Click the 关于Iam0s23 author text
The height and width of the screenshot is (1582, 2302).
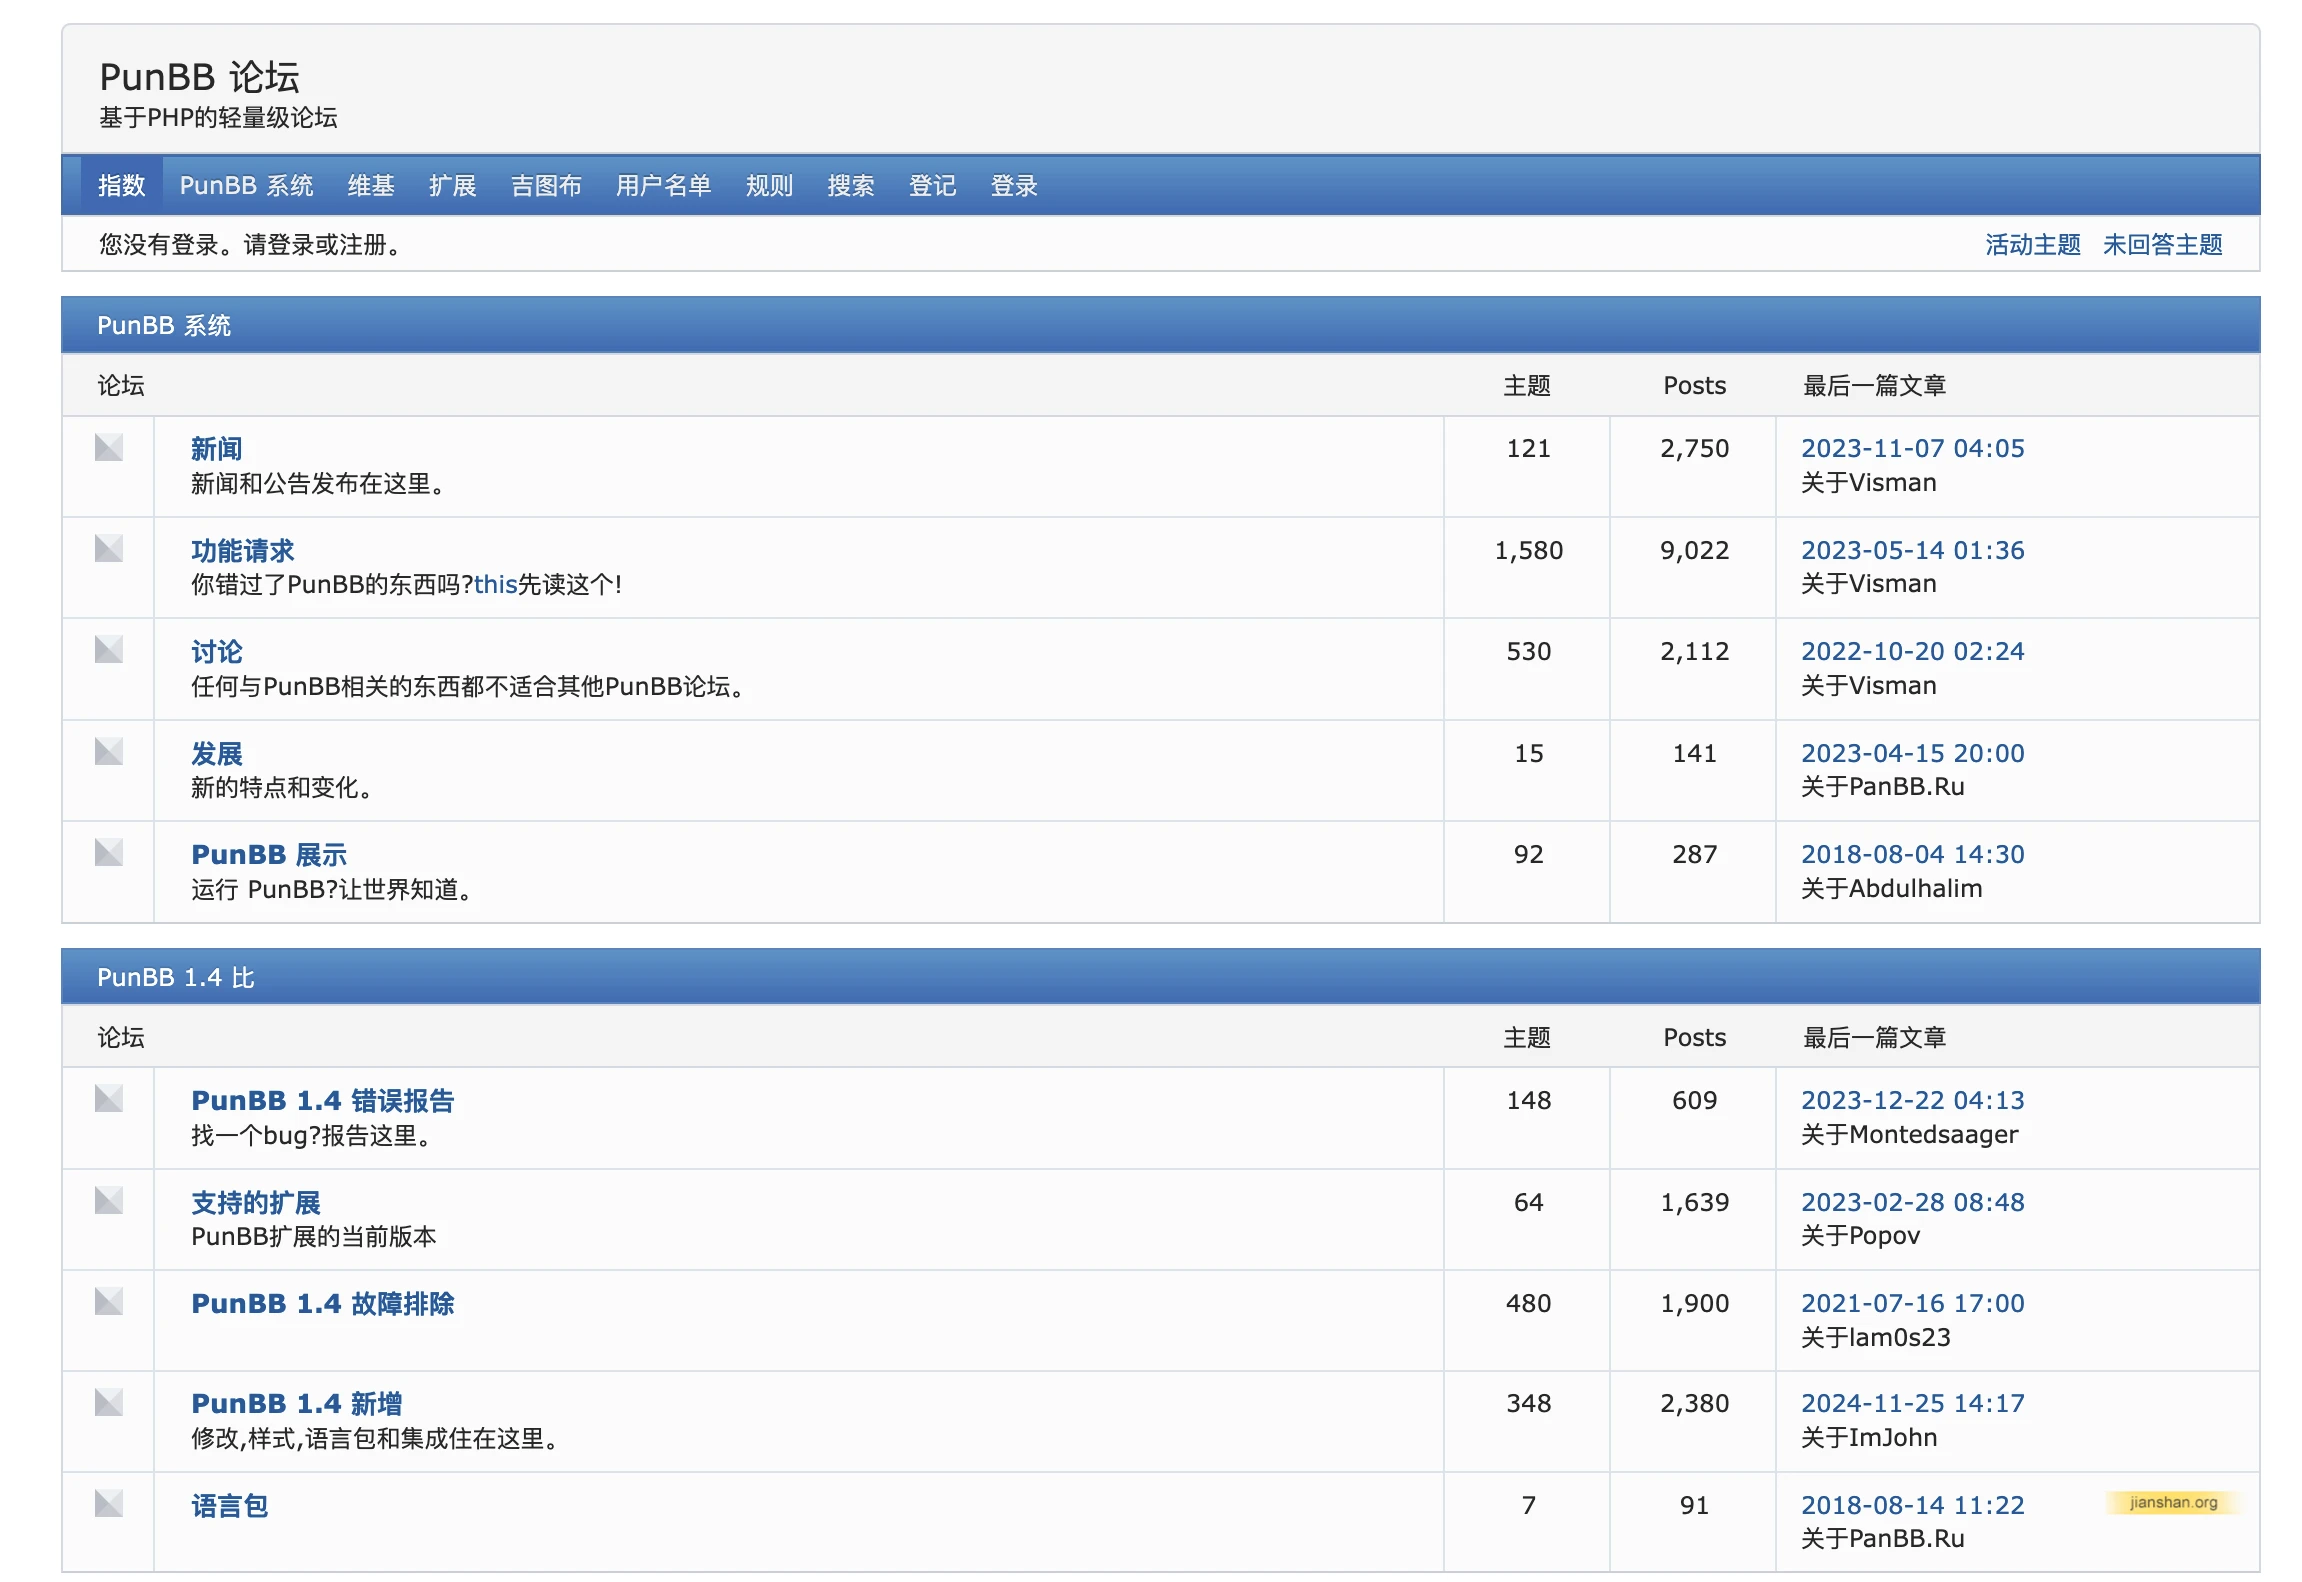pos(1875,1338)
